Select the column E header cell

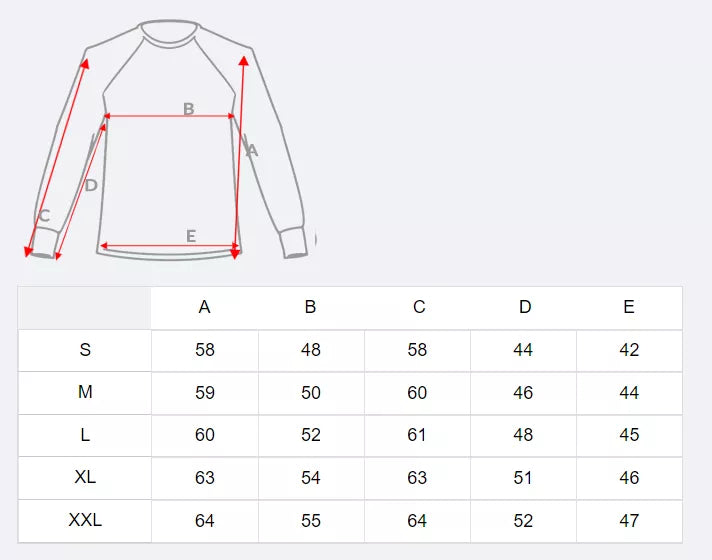pos(629,307)
